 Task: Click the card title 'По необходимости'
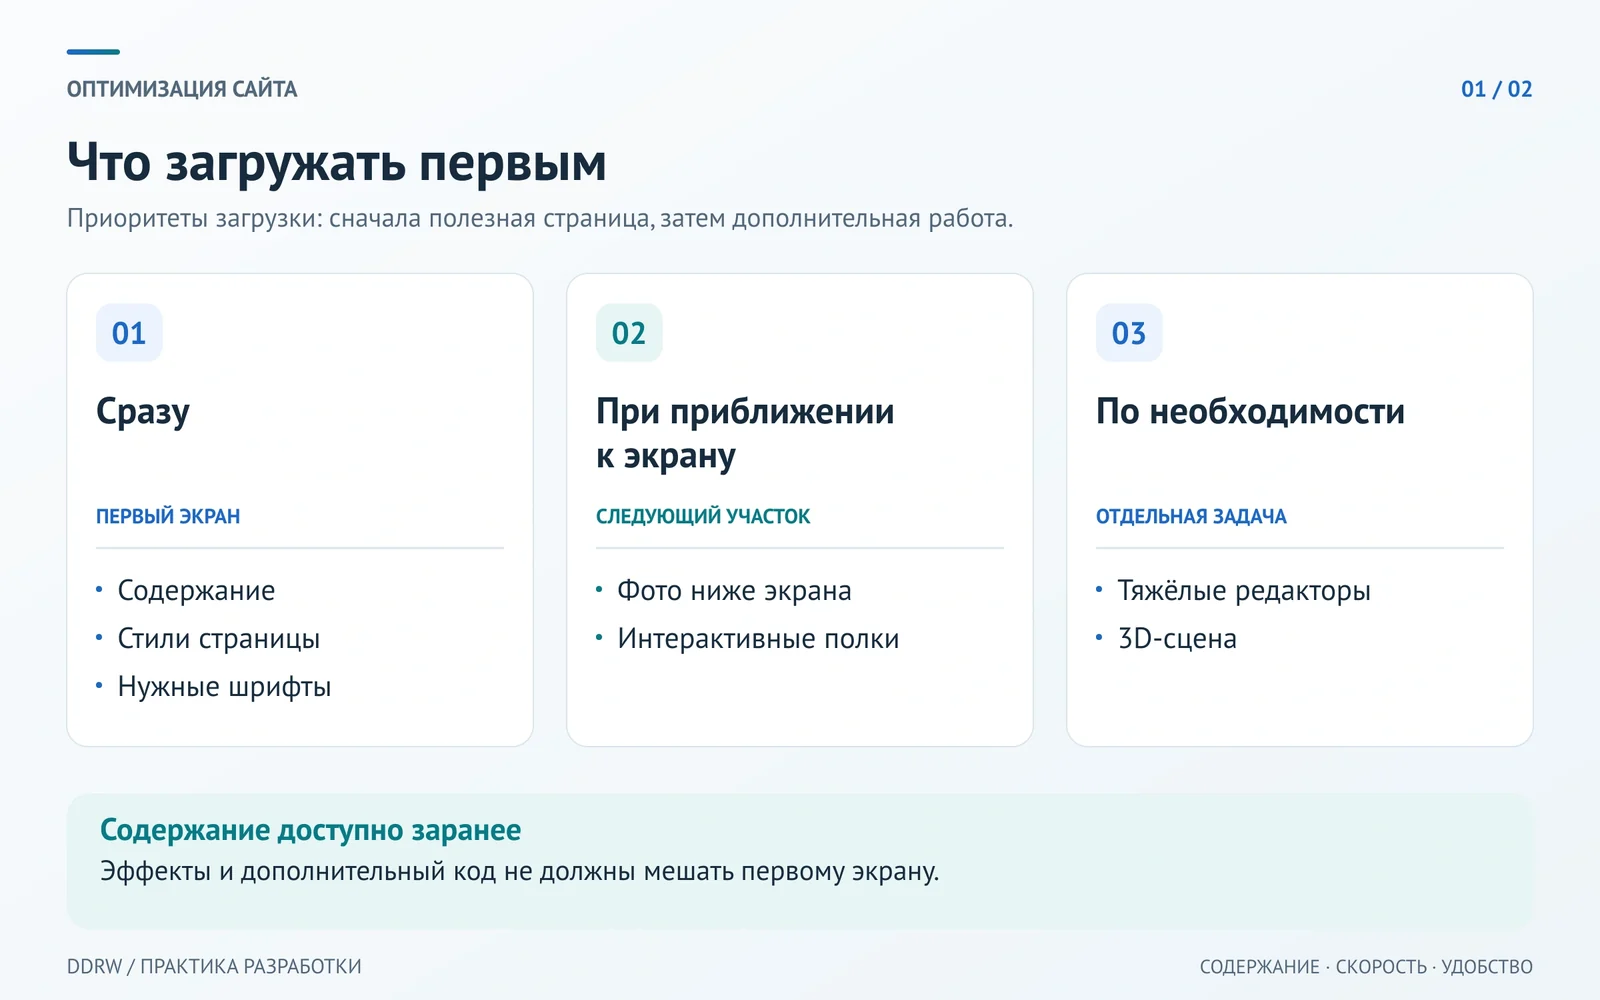[1250, 411]
